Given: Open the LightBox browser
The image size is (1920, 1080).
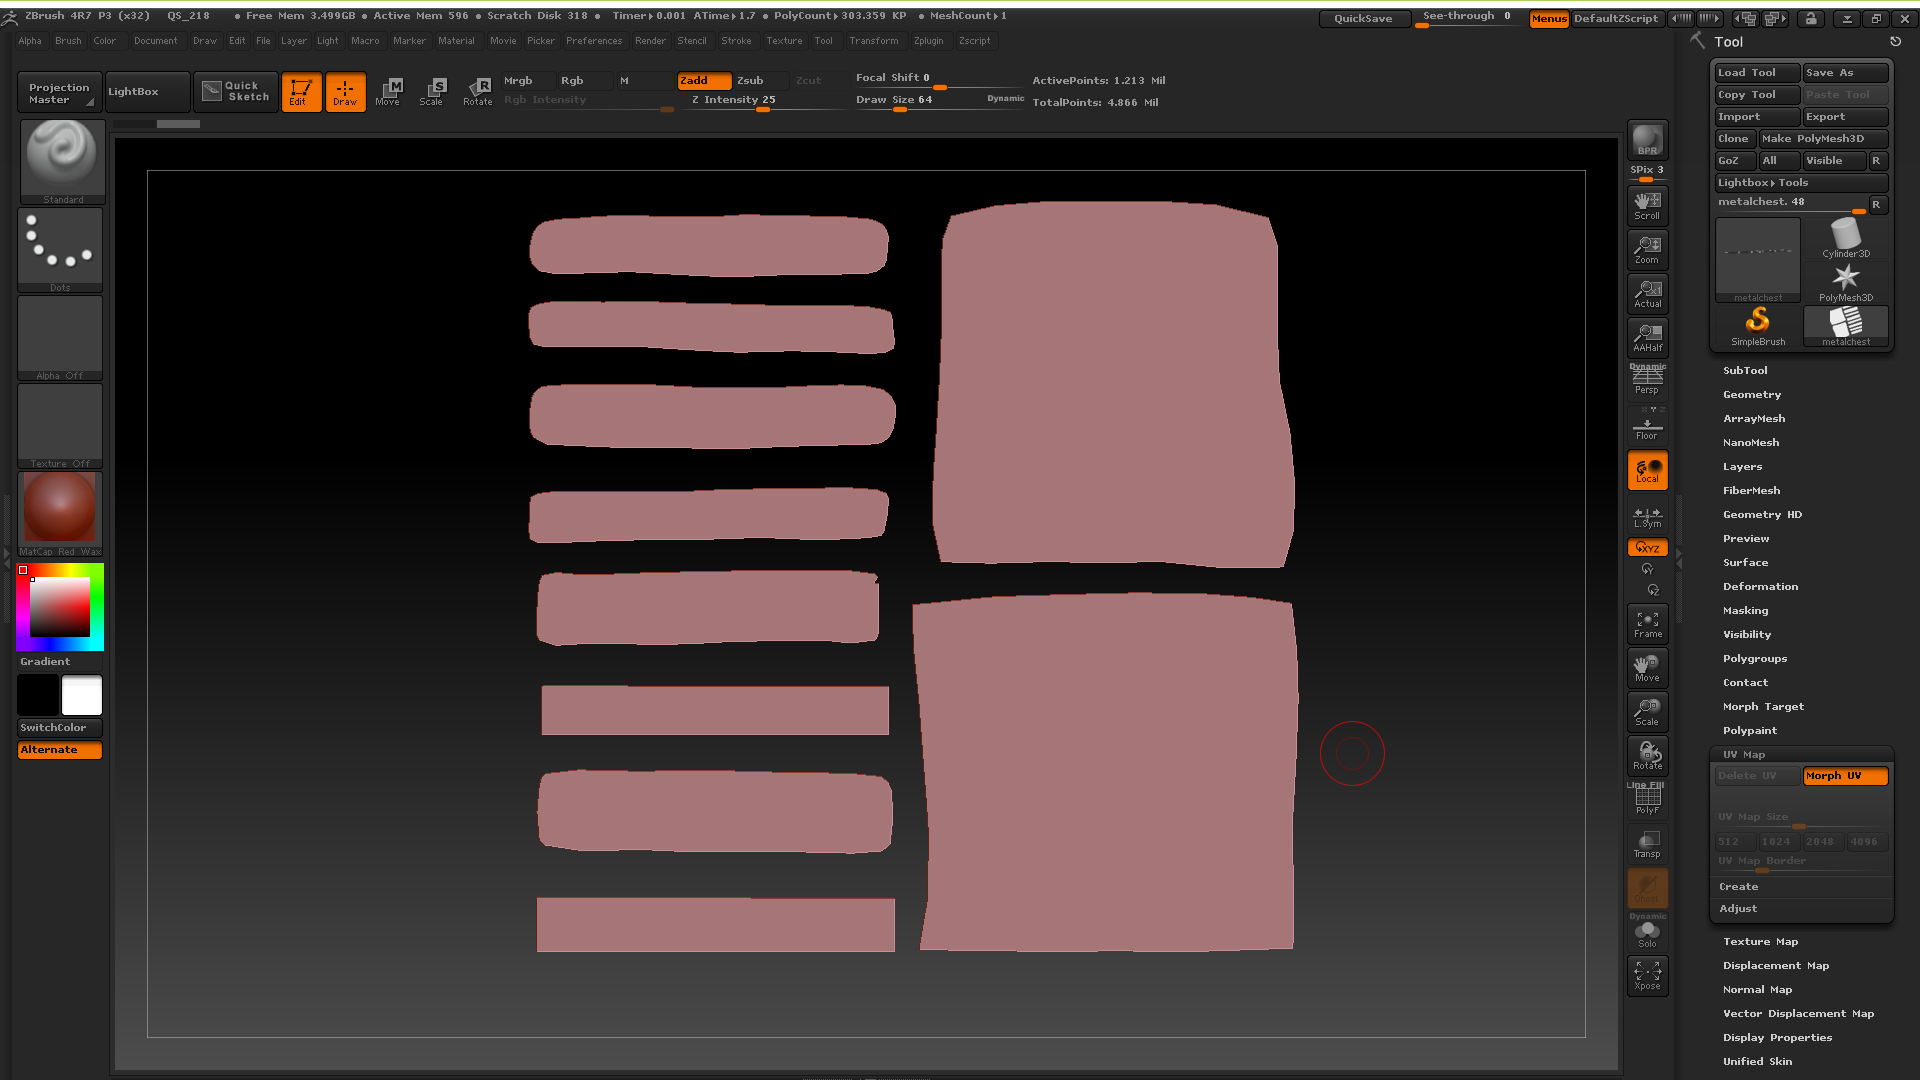Looking at the screenshot, I should [147, 91].
